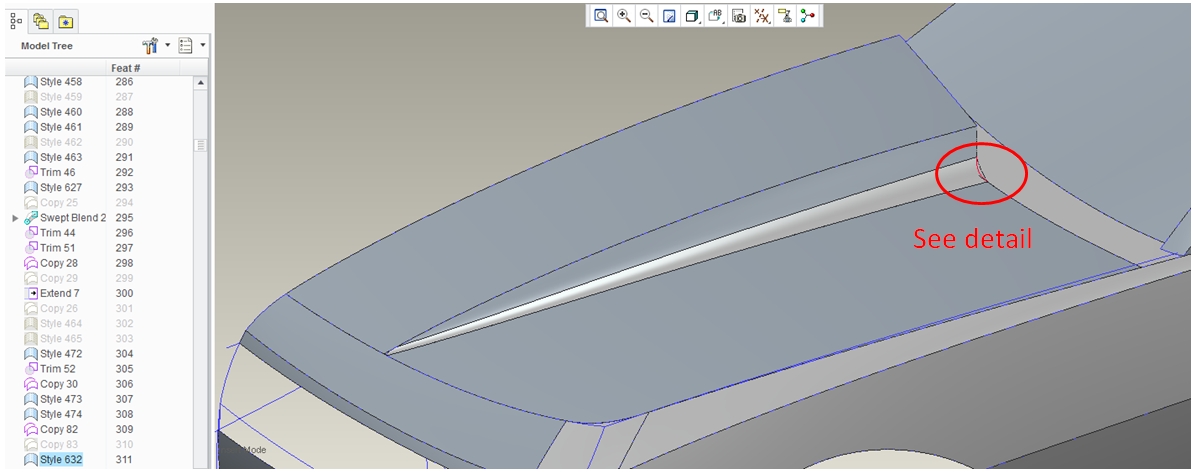Click the Copy 82 feature icon
The image size is (1193, 472).
30,429
